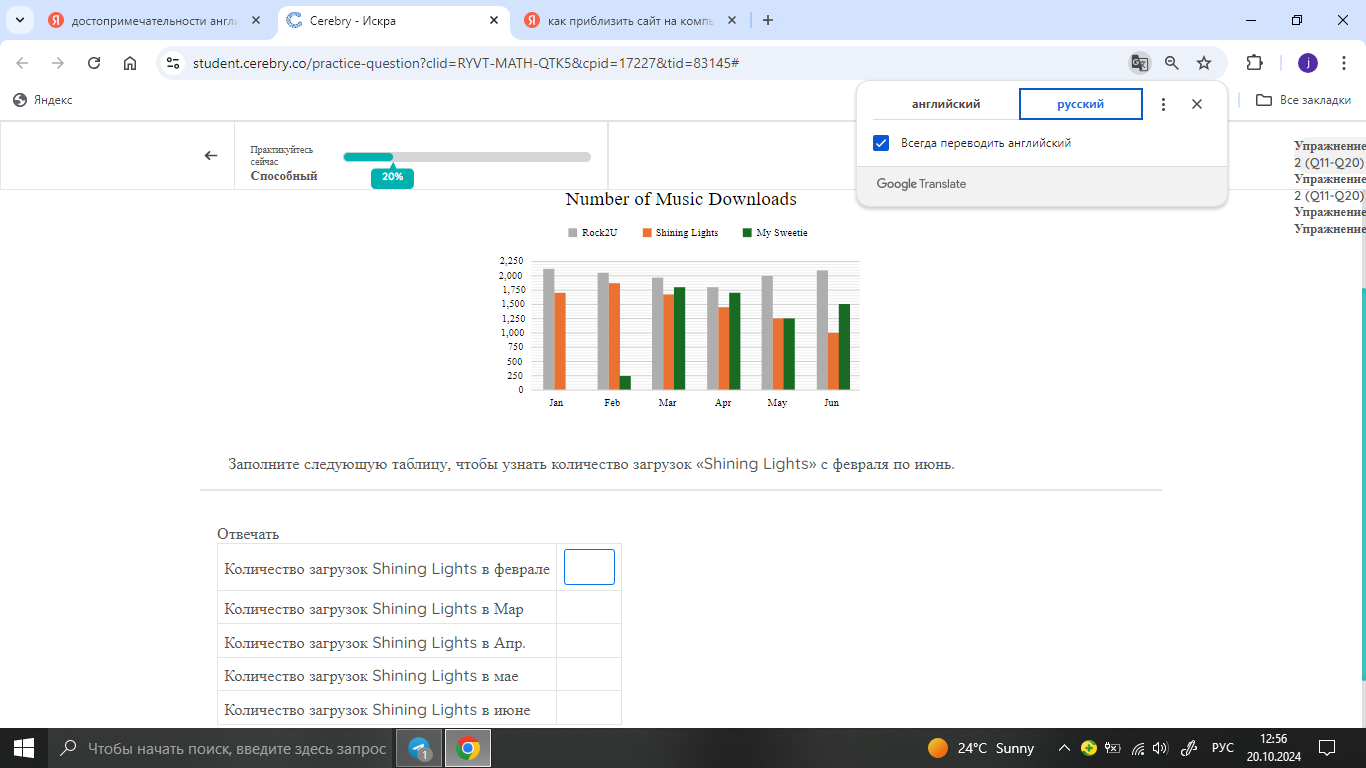Open Google Translate icon in address bar
The height and width of the screenshot is (768, 1366).
pos(1139,63)
